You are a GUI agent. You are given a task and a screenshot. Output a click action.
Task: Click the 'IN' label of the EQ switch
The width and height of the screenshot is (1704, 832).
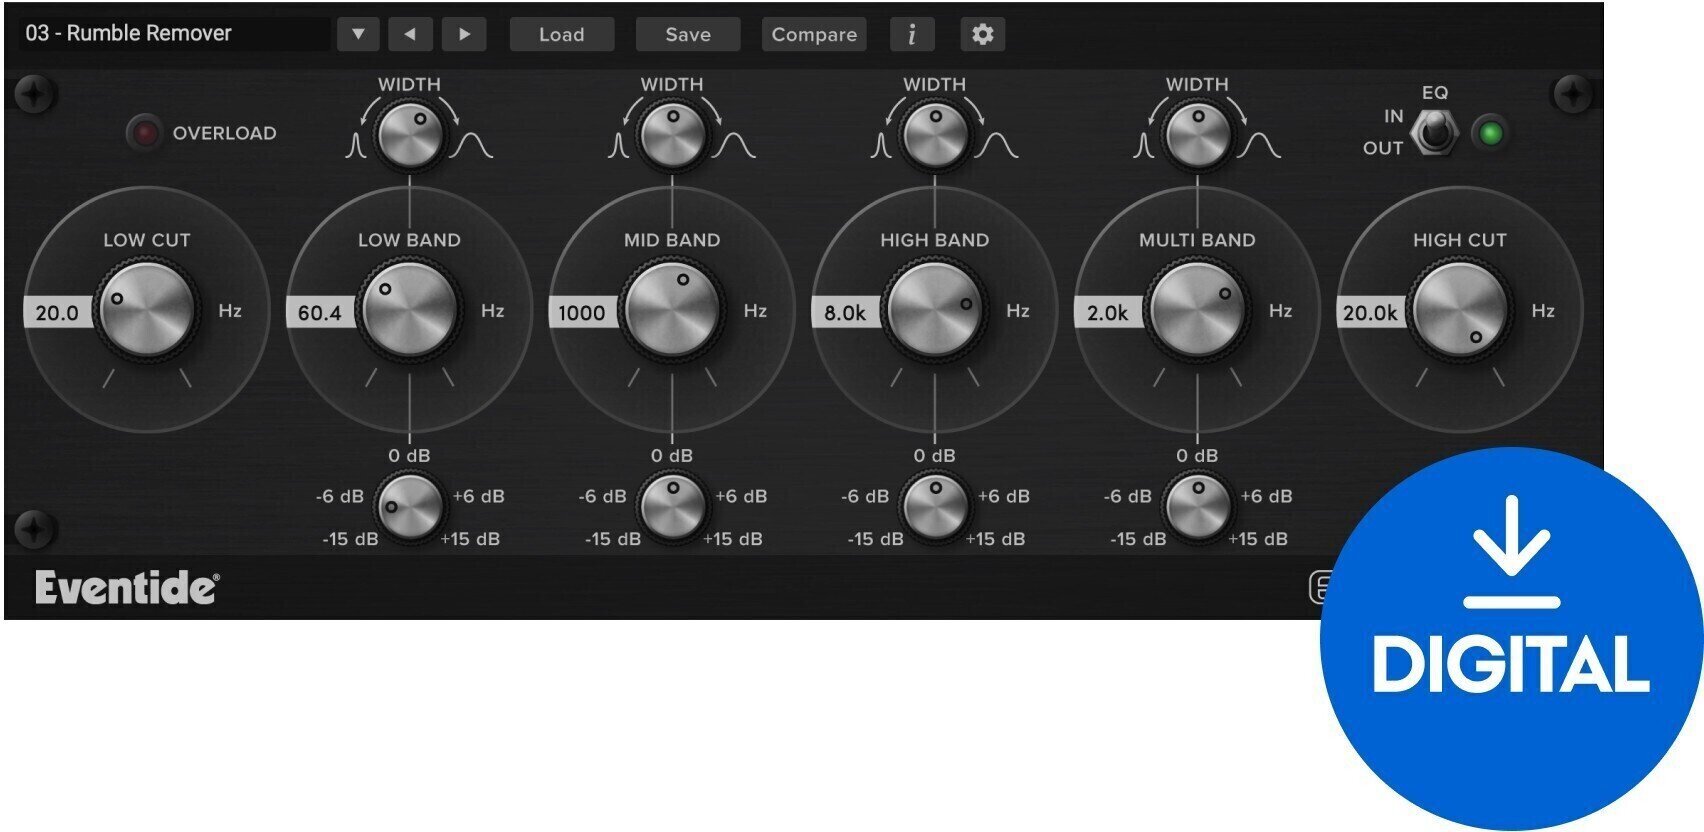tap(1394, 116)
